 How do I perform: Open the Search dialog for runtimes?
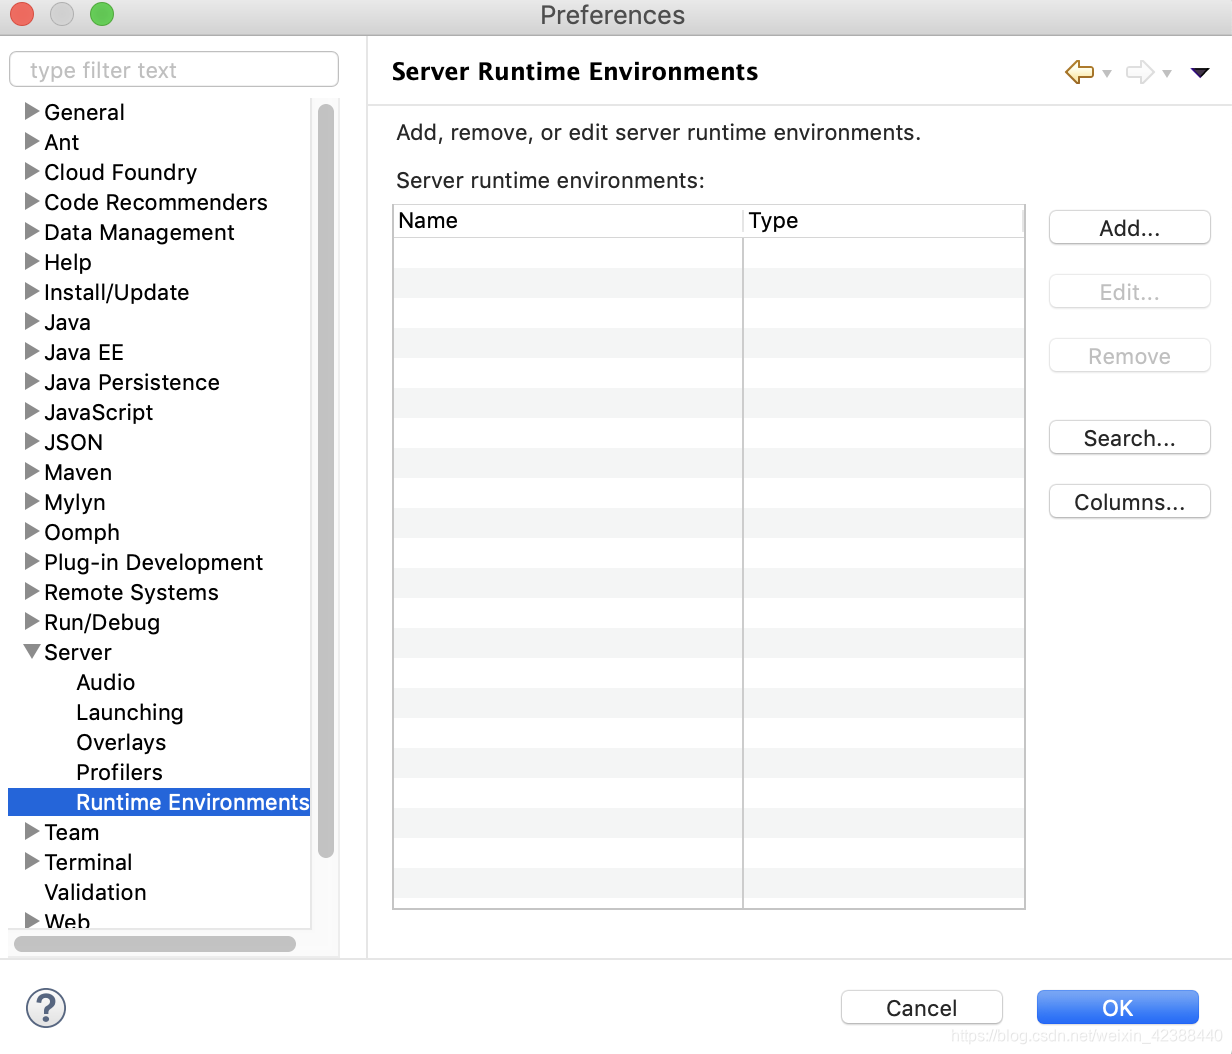1129,437
